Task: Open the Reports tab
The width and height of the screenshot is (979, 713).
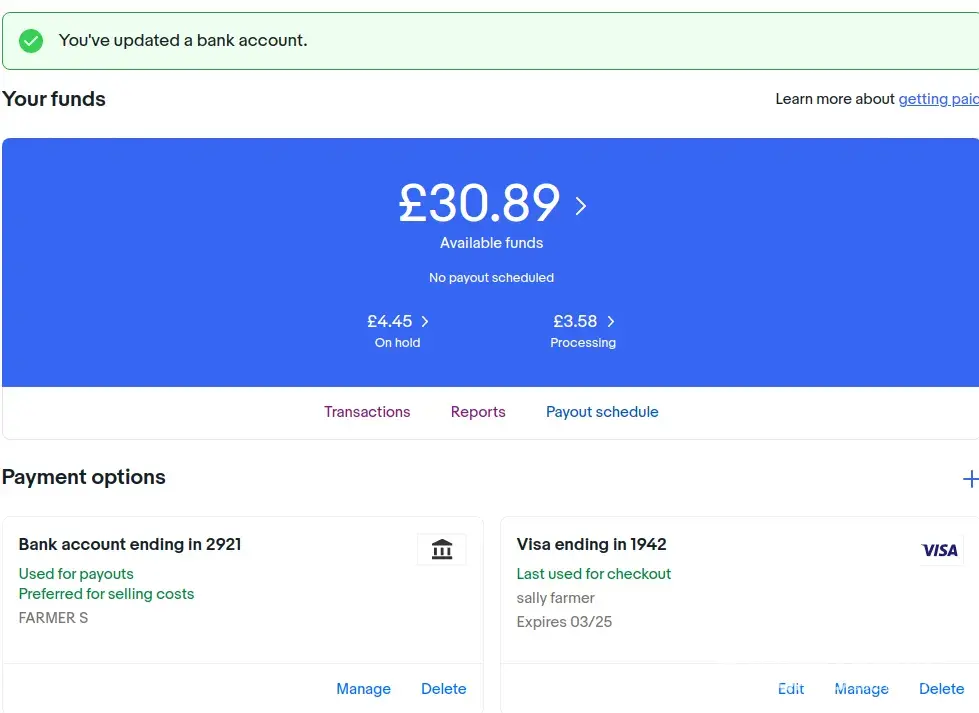Action: (478, 412)
